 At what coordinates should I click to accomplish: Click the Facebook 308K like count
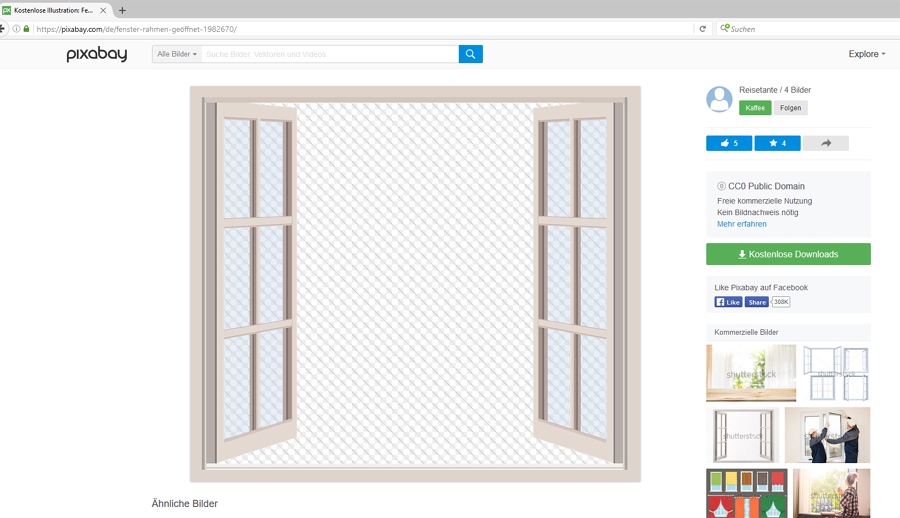[x=781, y=302]
